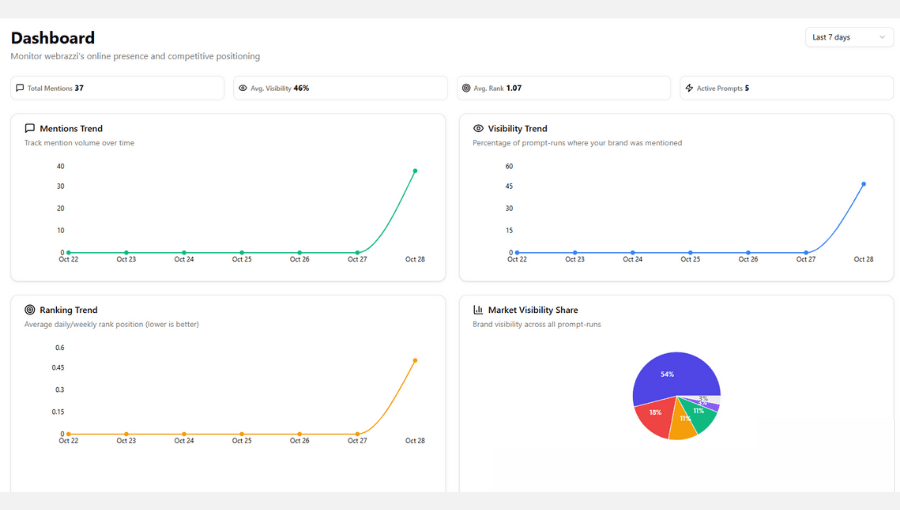Select the Total Mentions 37 stat card
The image size is (900, 510).
(117, 88)
